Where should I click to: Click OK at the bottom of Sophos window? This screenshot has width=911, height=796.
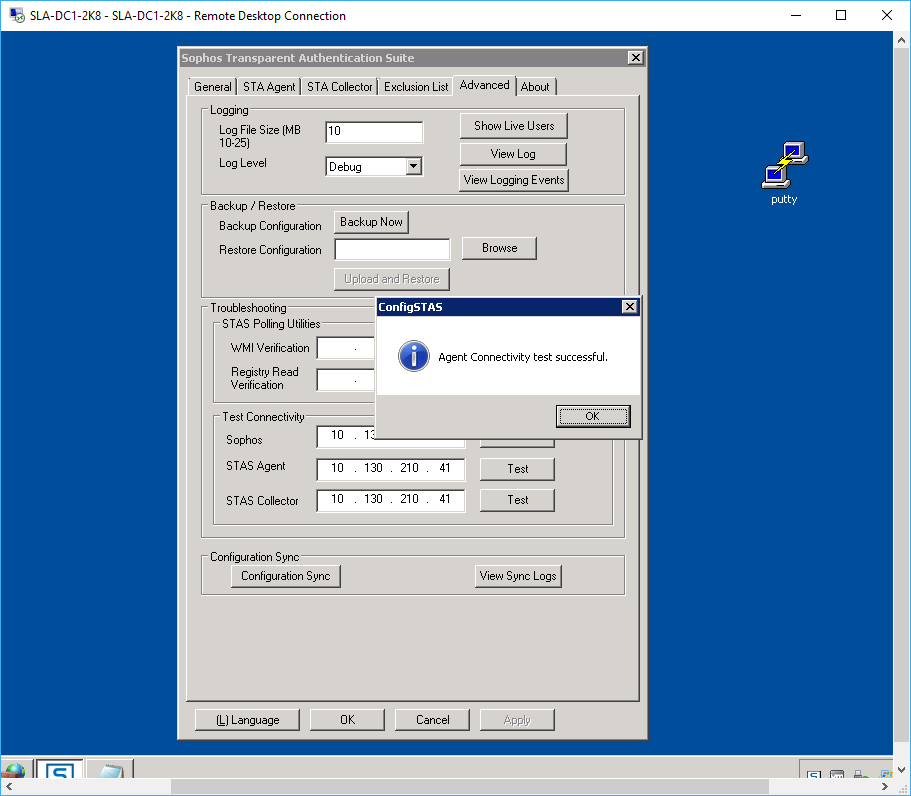(x=347, y=720)
